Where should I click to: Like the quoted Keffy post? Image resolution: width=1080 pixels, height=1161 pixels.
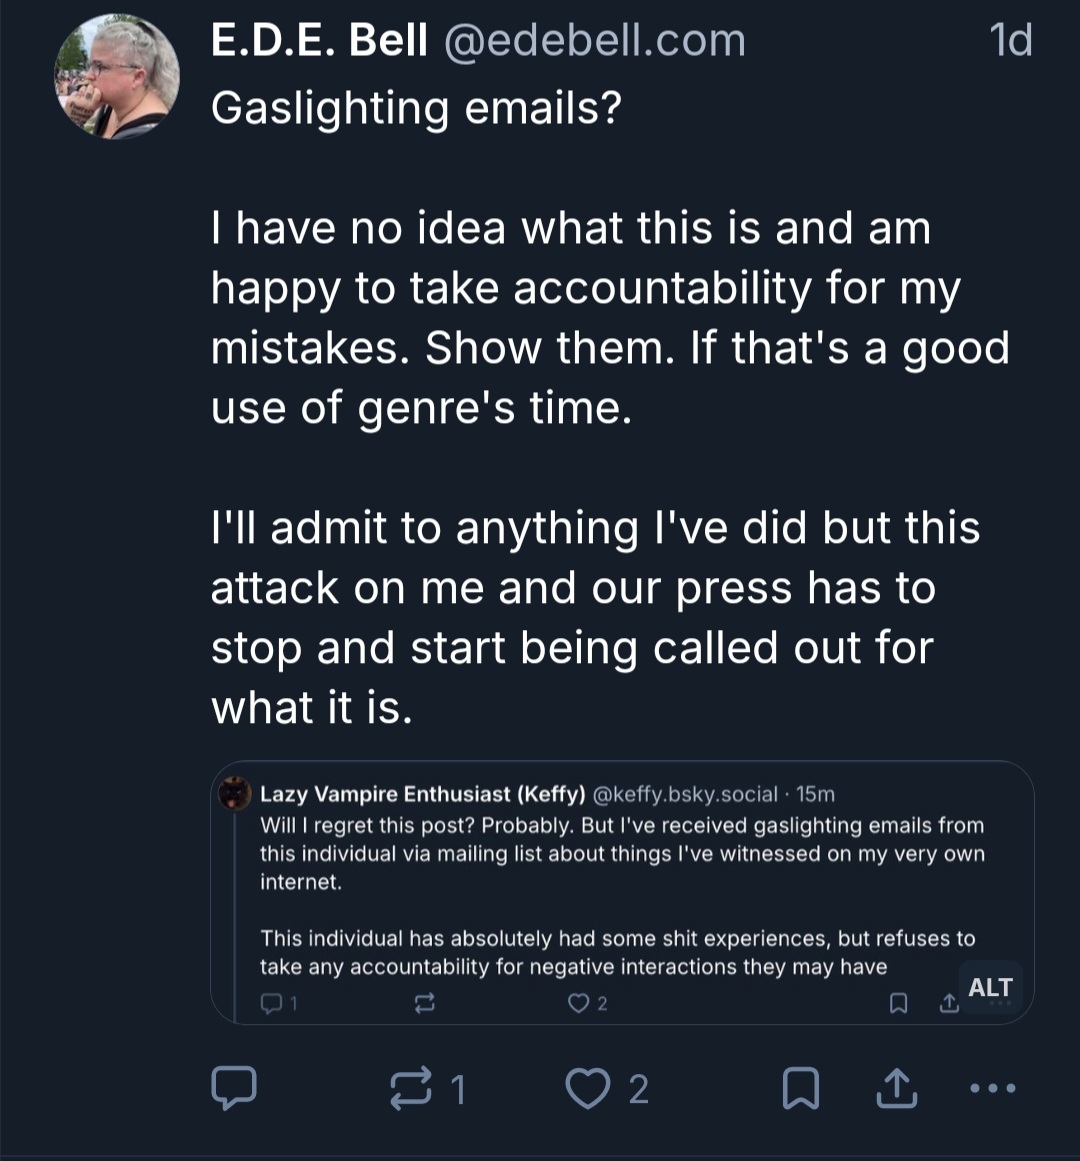click(x=578, y=1003)
